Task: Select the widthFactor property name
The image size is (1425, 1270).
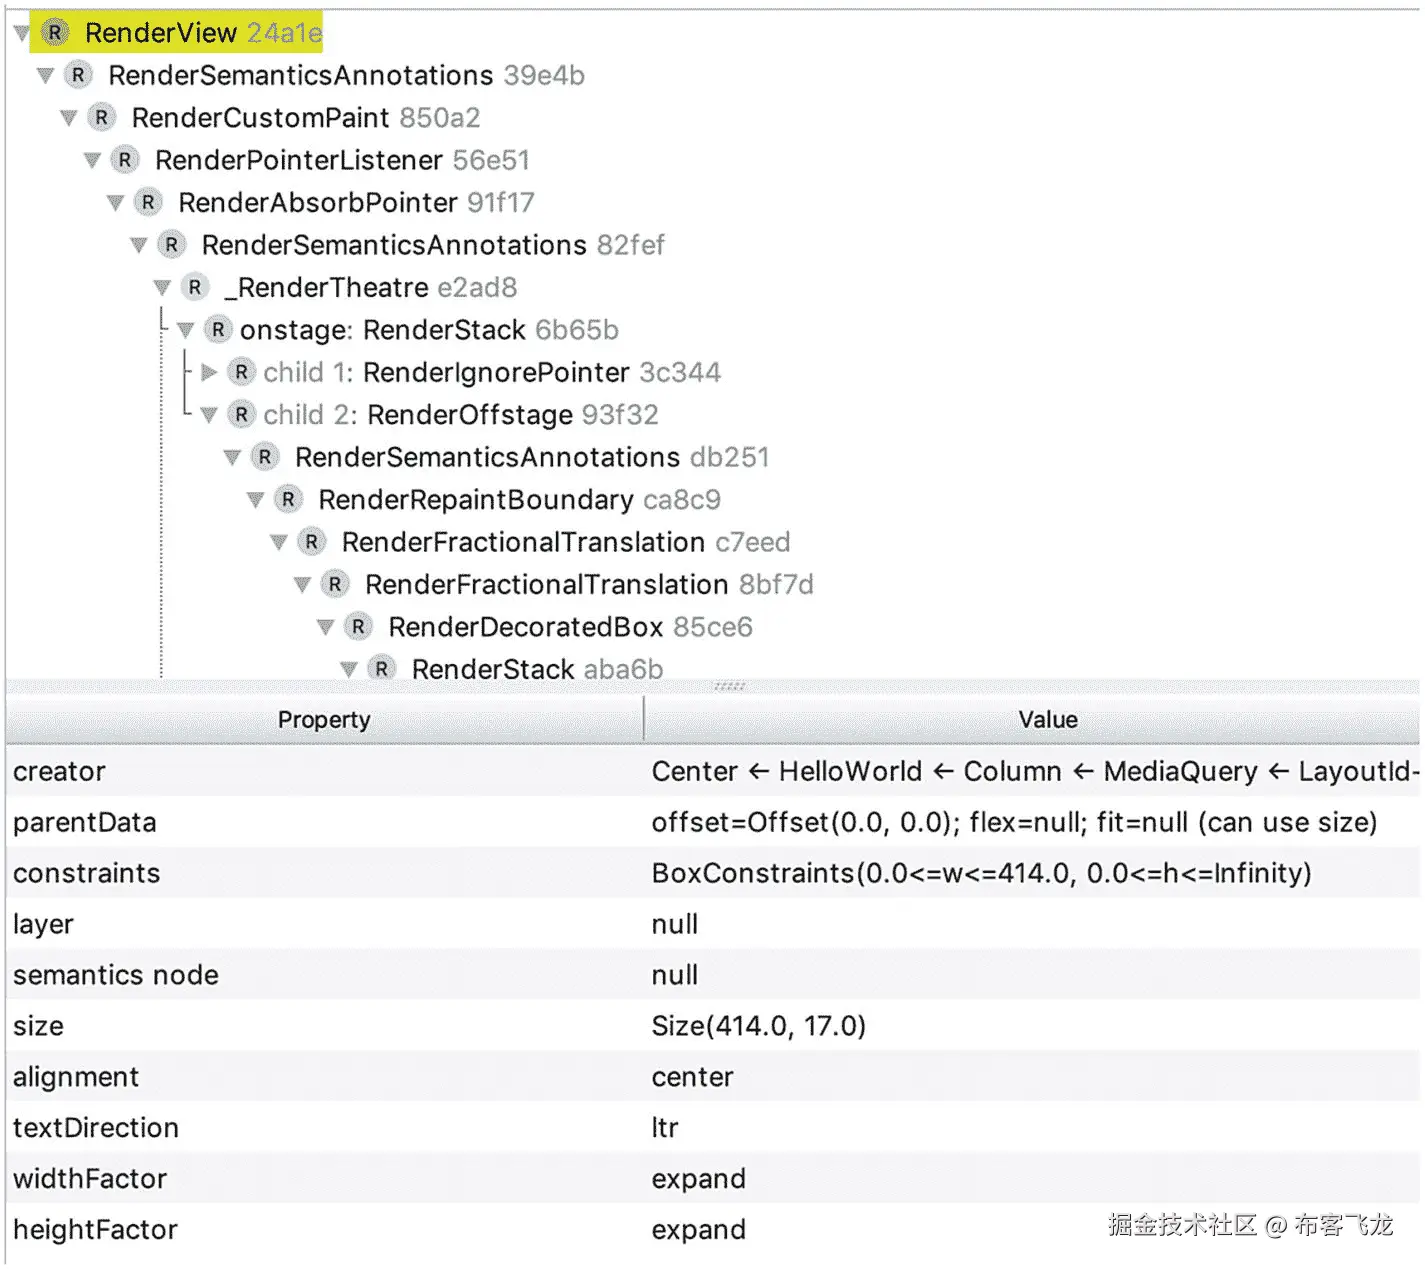Action: tap(90, 1179)
